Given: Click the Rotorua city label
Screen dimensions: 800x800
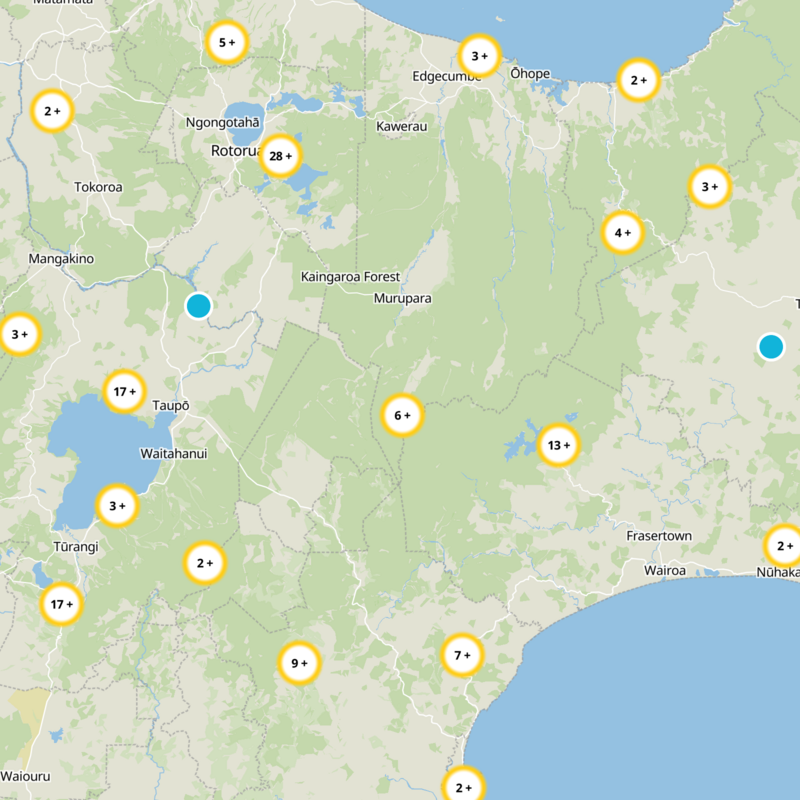Looking at the screenshot, I should (x=237, y=151).
